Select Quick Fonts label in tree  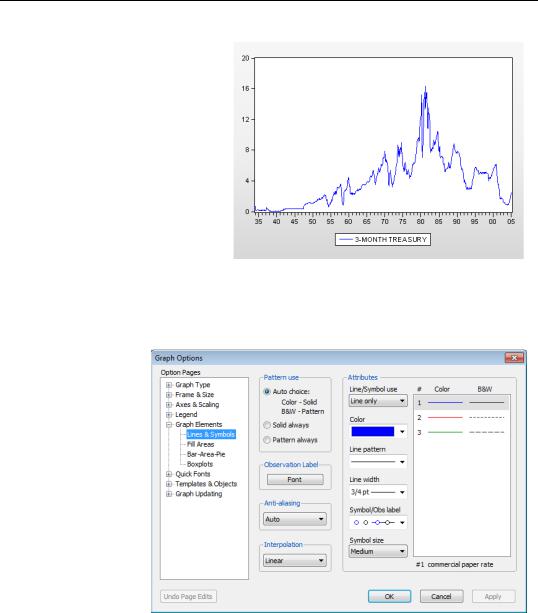[x=193, y=474]
